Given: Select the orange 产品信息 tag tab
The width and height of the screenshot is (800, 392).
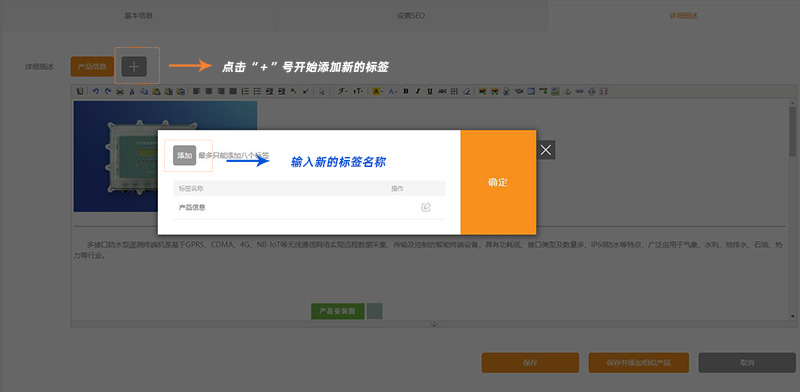Looking at the screenshot, I should click(92, 66).
